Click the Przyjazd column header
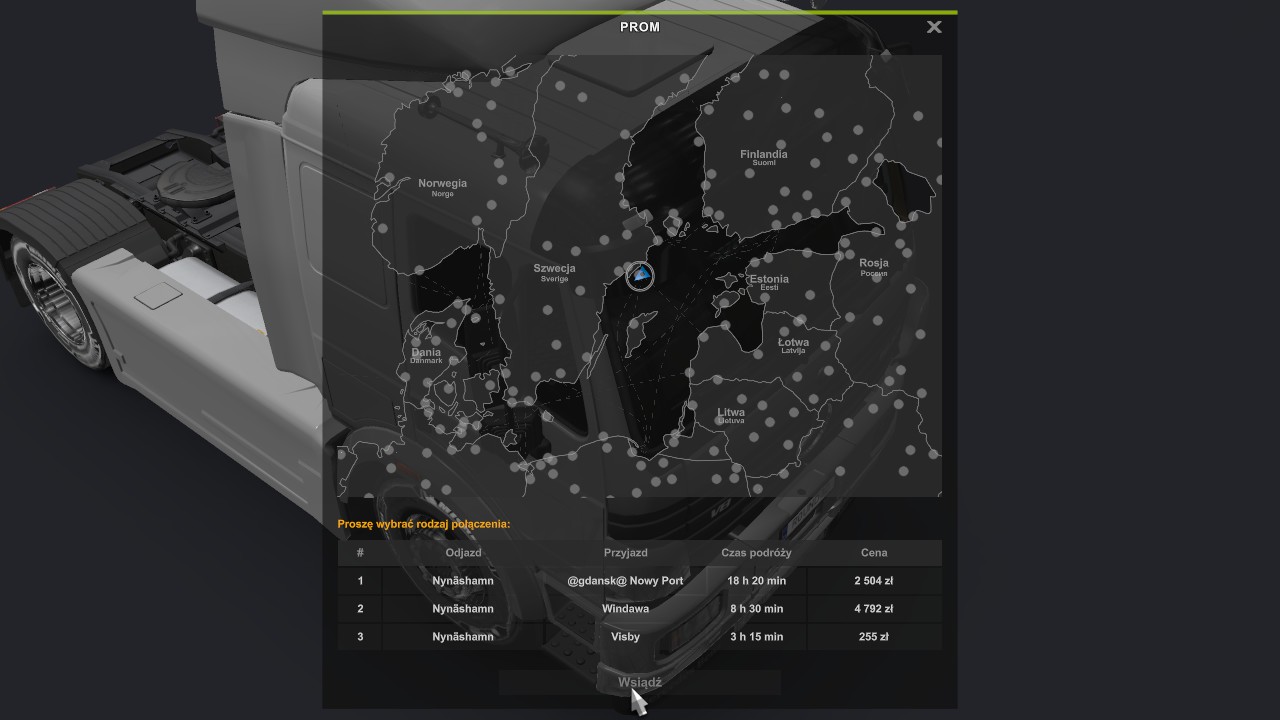The image size is (1280, 720). click(625, 553)
